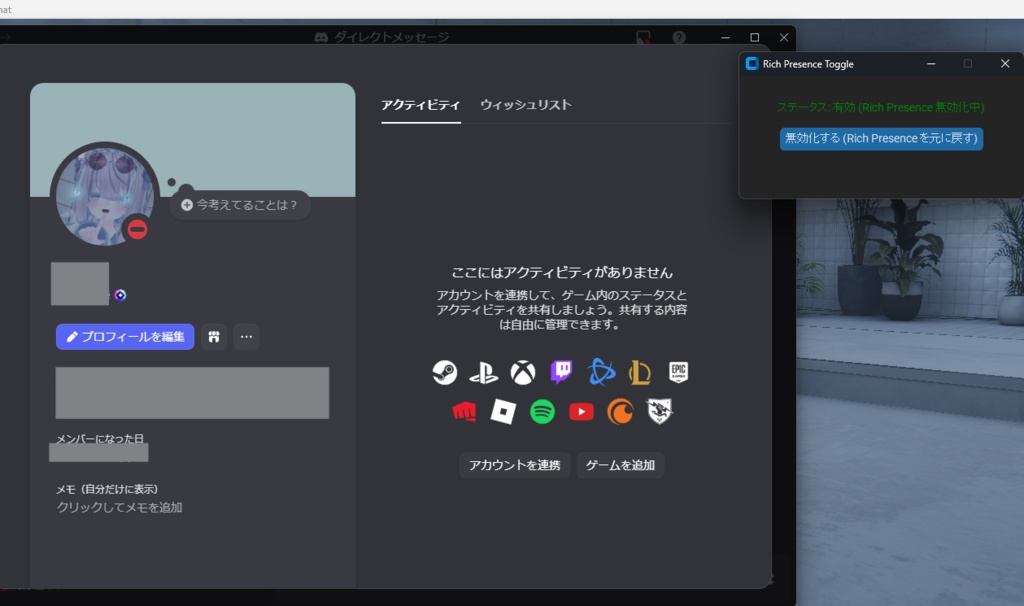Image resolution: width=1024 pixels, height=606 pixels.
Task: Select the アクティビティ tab
Action: coord(420,104)
